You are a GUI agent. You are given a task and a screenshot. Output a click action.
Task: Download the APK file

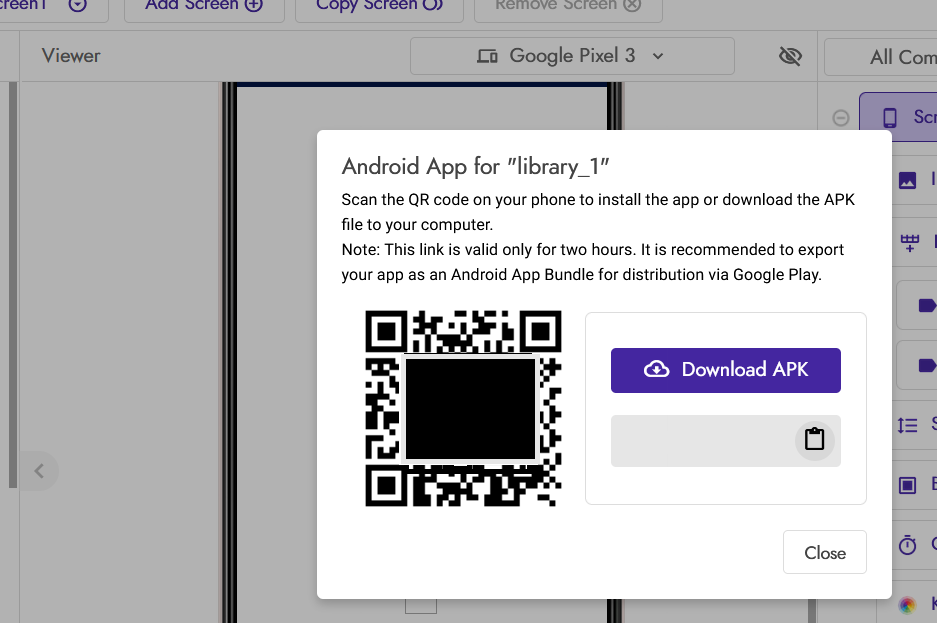click(x=725, y=370)
